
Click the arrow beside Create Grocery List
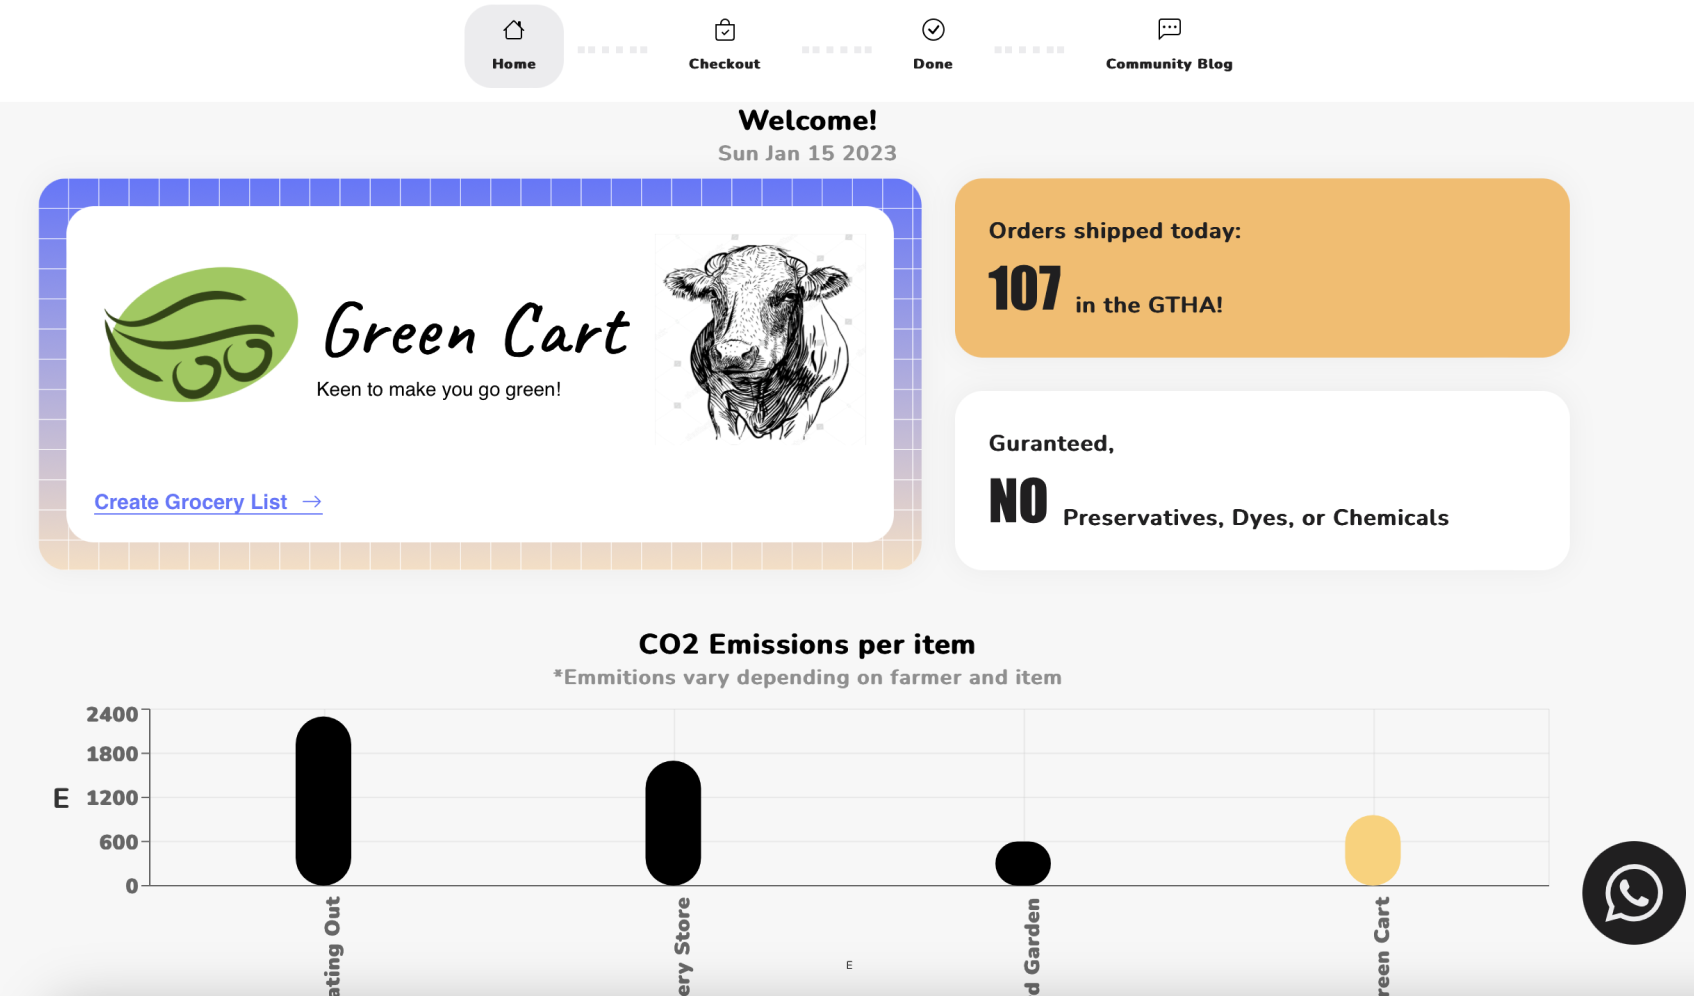coord(312,501)
